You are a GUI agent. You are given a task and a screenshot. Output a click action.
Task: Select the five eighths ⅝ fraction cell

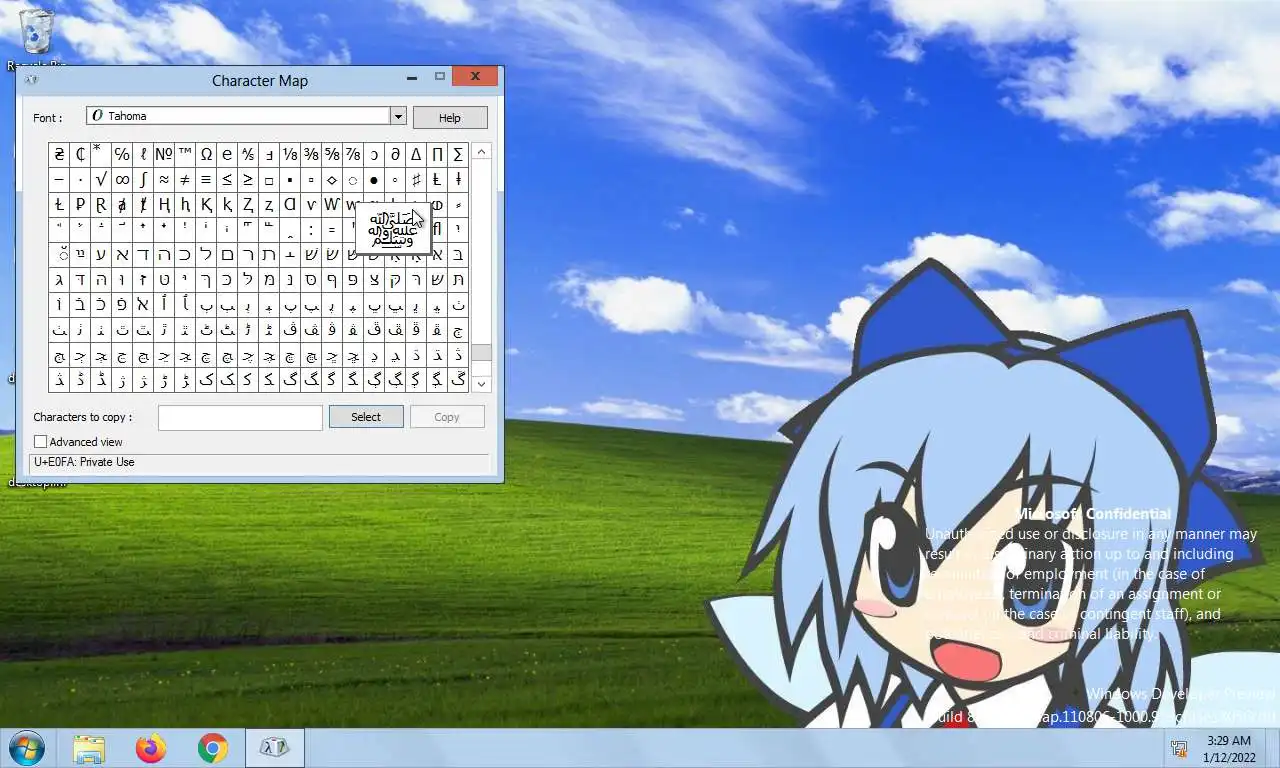[x=332, y=154]
